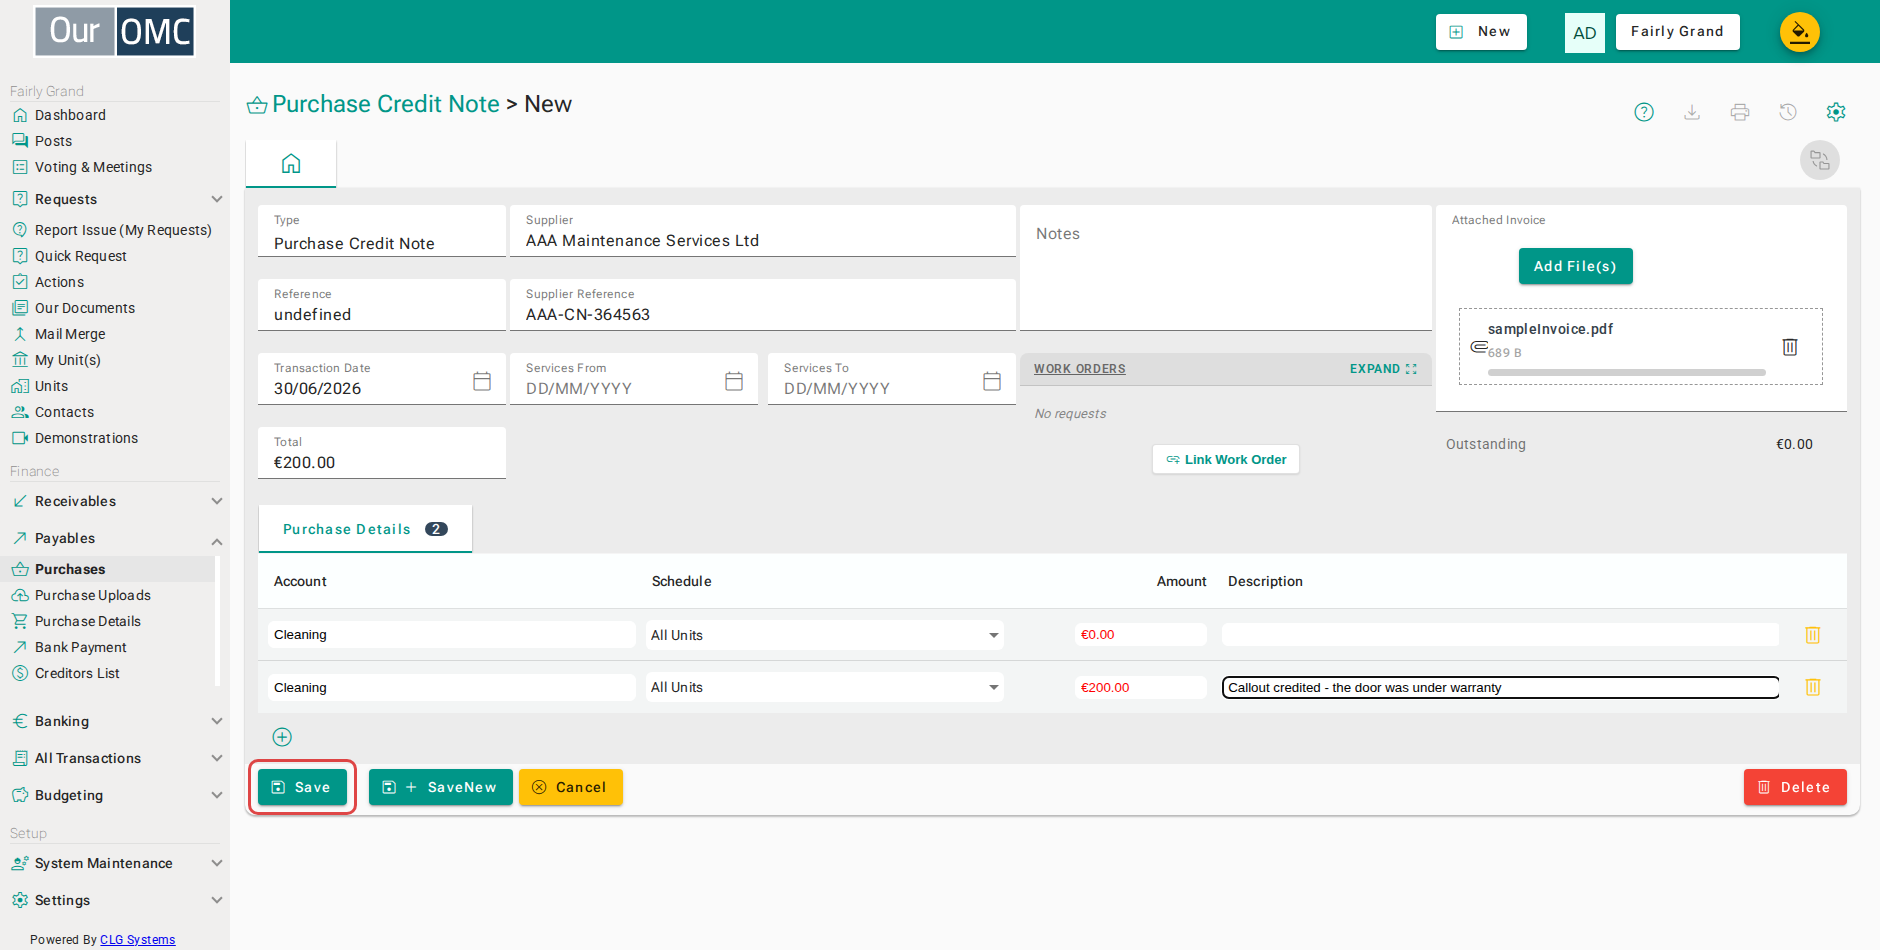Collapse the Payables sidebar section

217,541
